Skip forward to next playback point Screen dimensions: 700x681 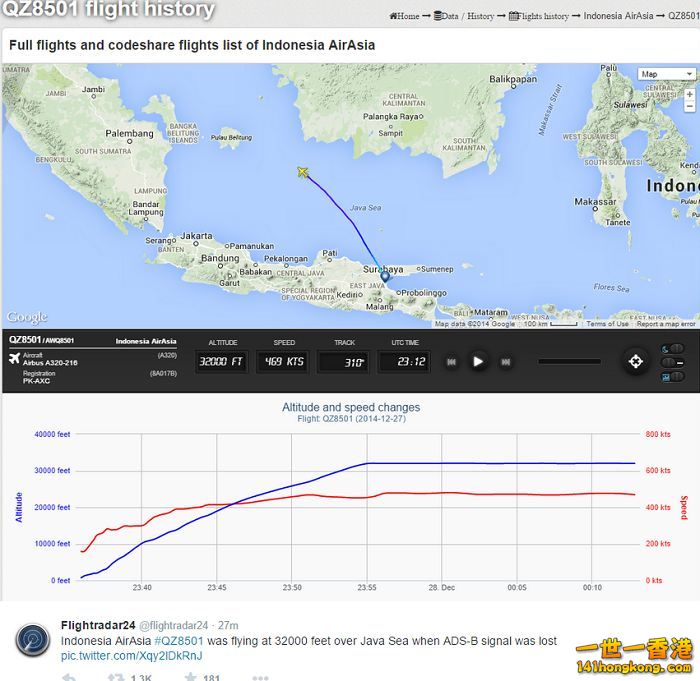coord(506,362)
